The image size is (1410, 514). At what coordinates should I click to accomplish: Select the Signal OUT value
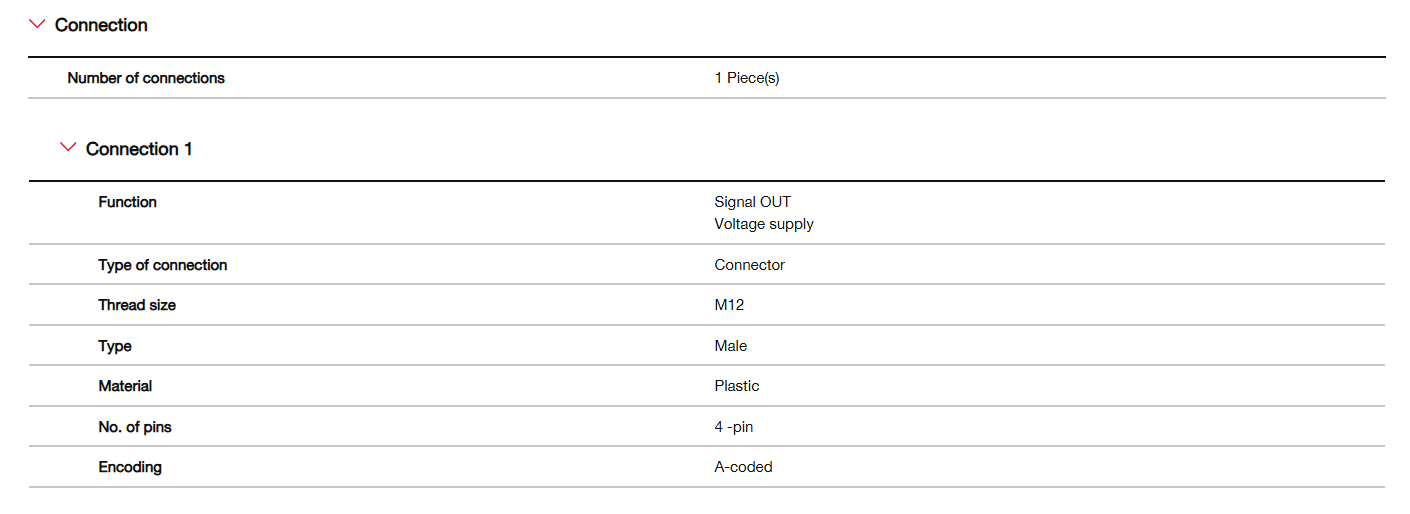click(752, 202)
